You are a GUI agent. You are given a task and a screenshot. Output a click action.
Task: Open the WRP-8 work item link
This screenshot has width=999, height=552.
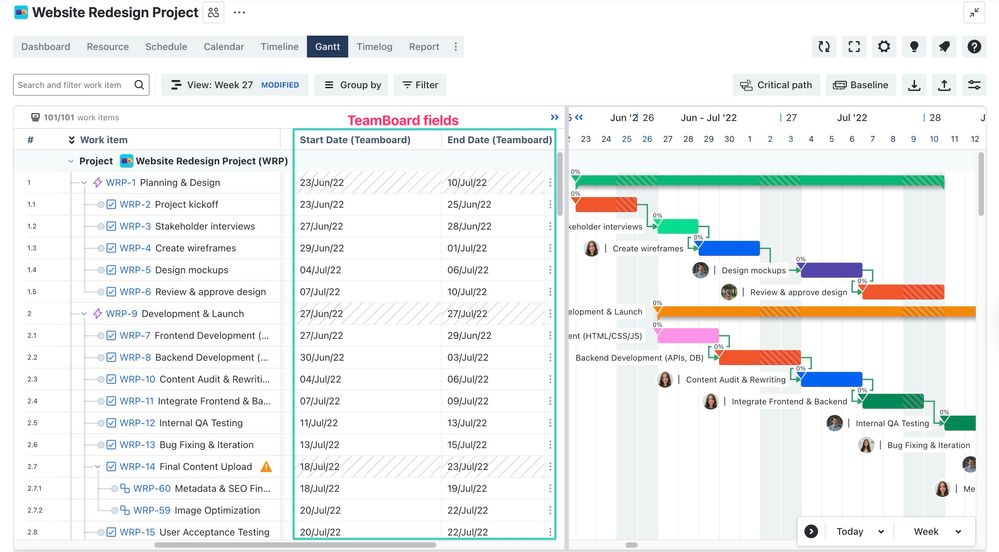tap(135, 358)
